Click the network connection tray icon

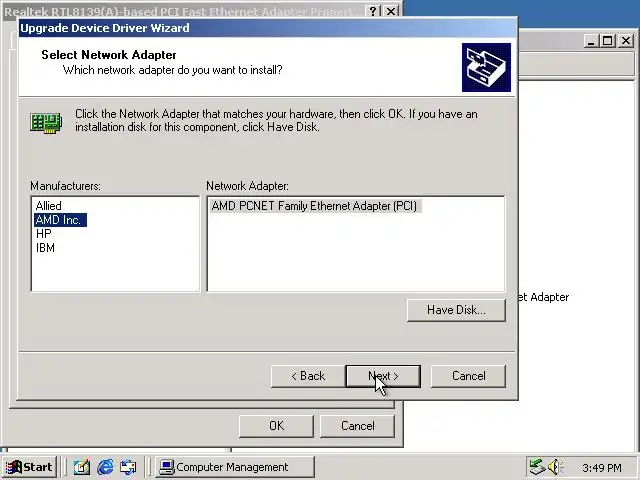[537, 467]
